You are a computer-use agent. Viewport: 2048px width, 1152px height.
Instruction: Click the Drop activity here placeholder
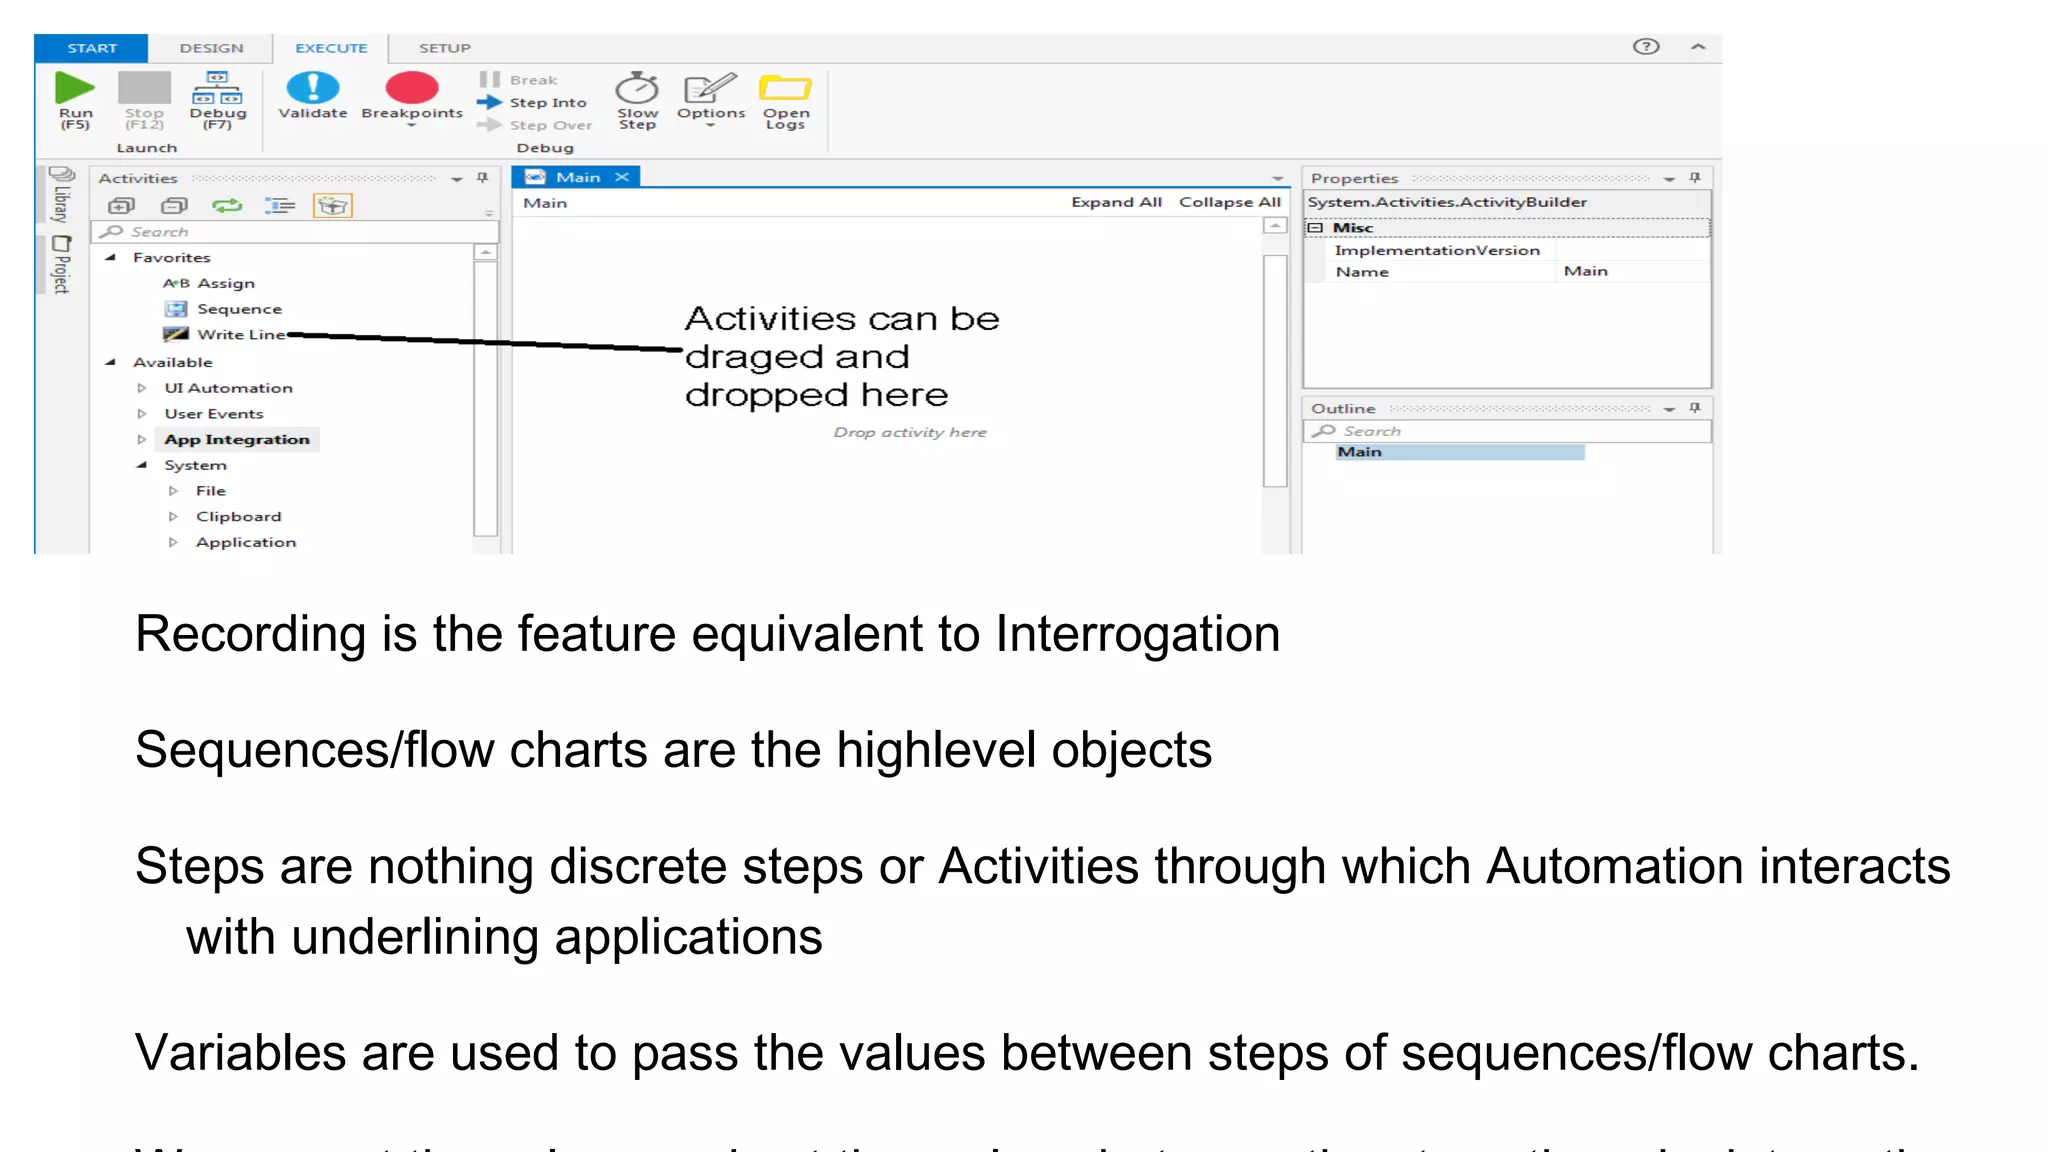click(x=910, y=432)
